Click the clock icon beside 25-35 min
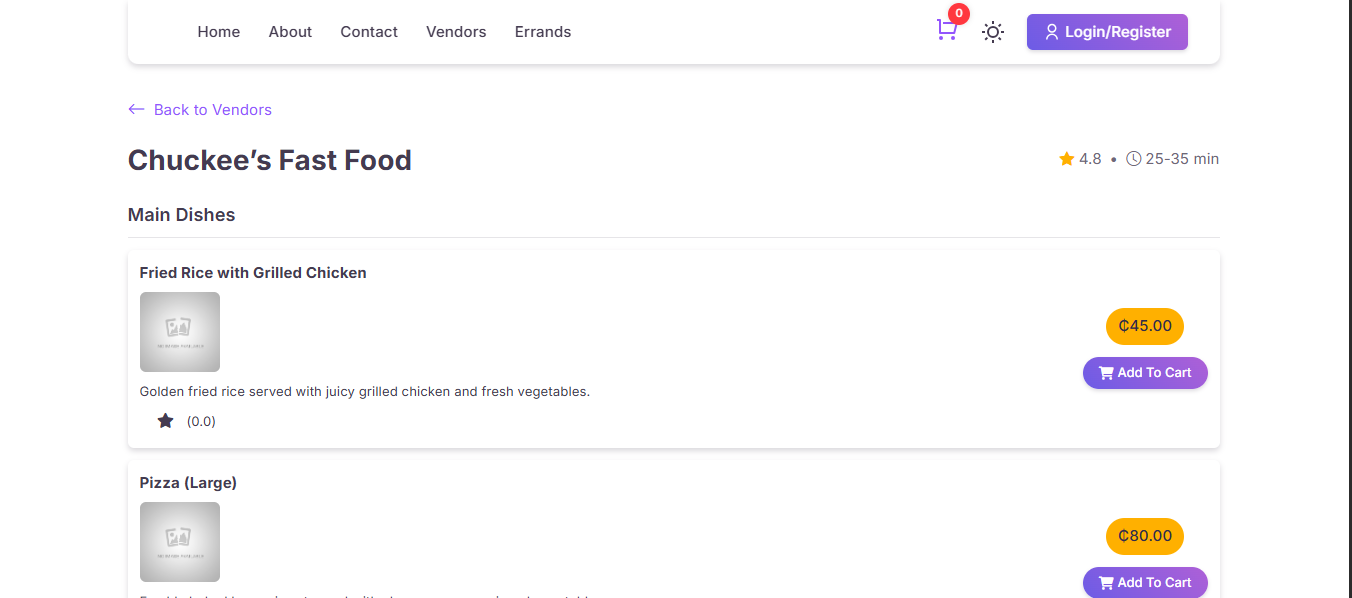The width and height of the screenshot is (1352, 598). coord(1133,159)
